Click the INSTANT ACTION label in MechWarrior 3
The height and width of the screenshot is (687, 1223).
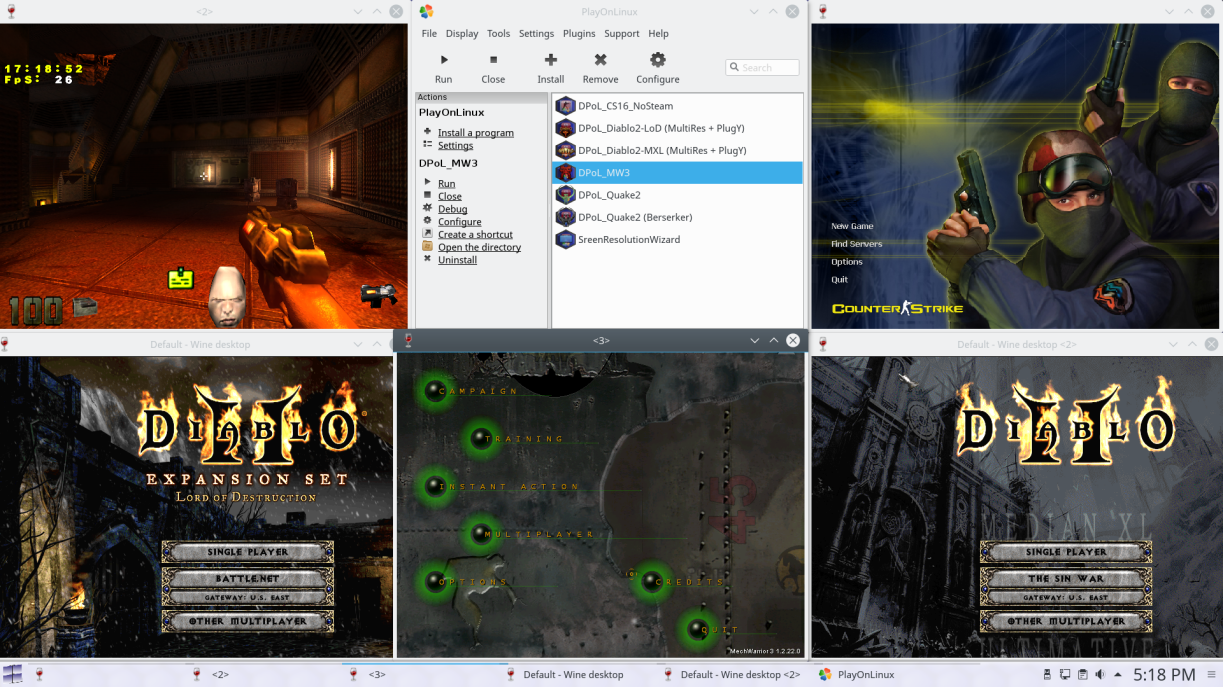[510, 486]
